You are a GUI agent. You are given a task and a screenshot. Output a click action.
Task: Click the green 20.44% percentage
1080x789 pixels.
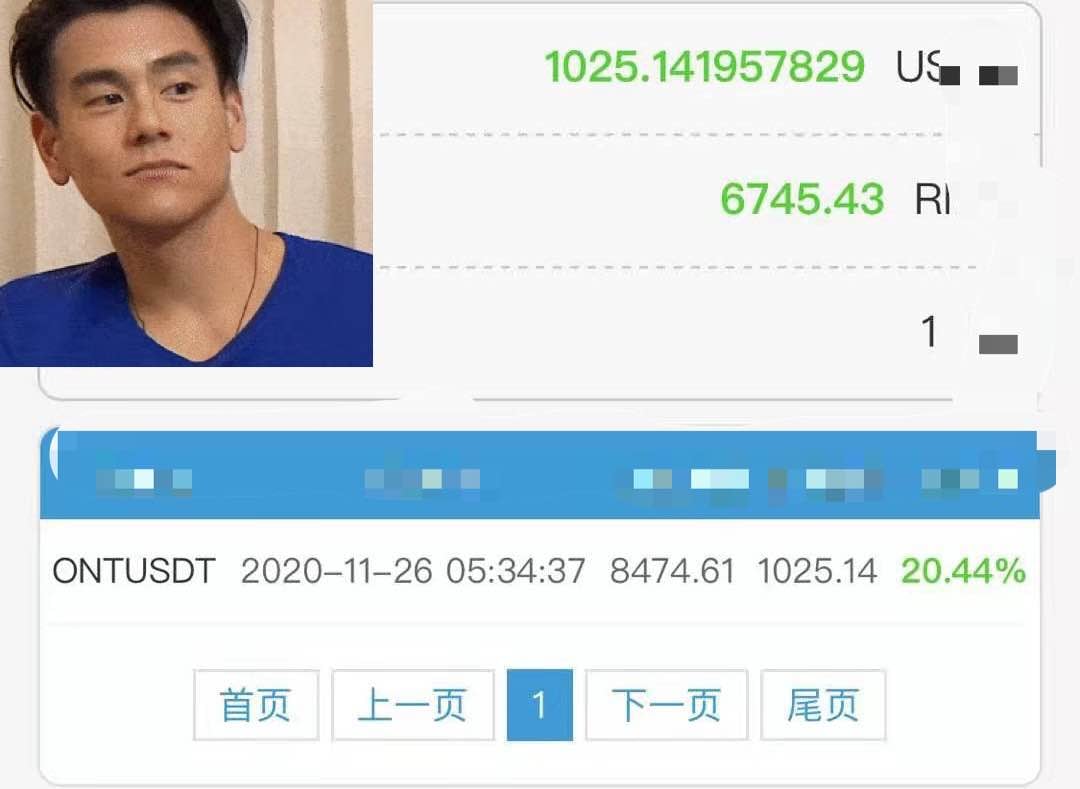(x=964, y=571)
